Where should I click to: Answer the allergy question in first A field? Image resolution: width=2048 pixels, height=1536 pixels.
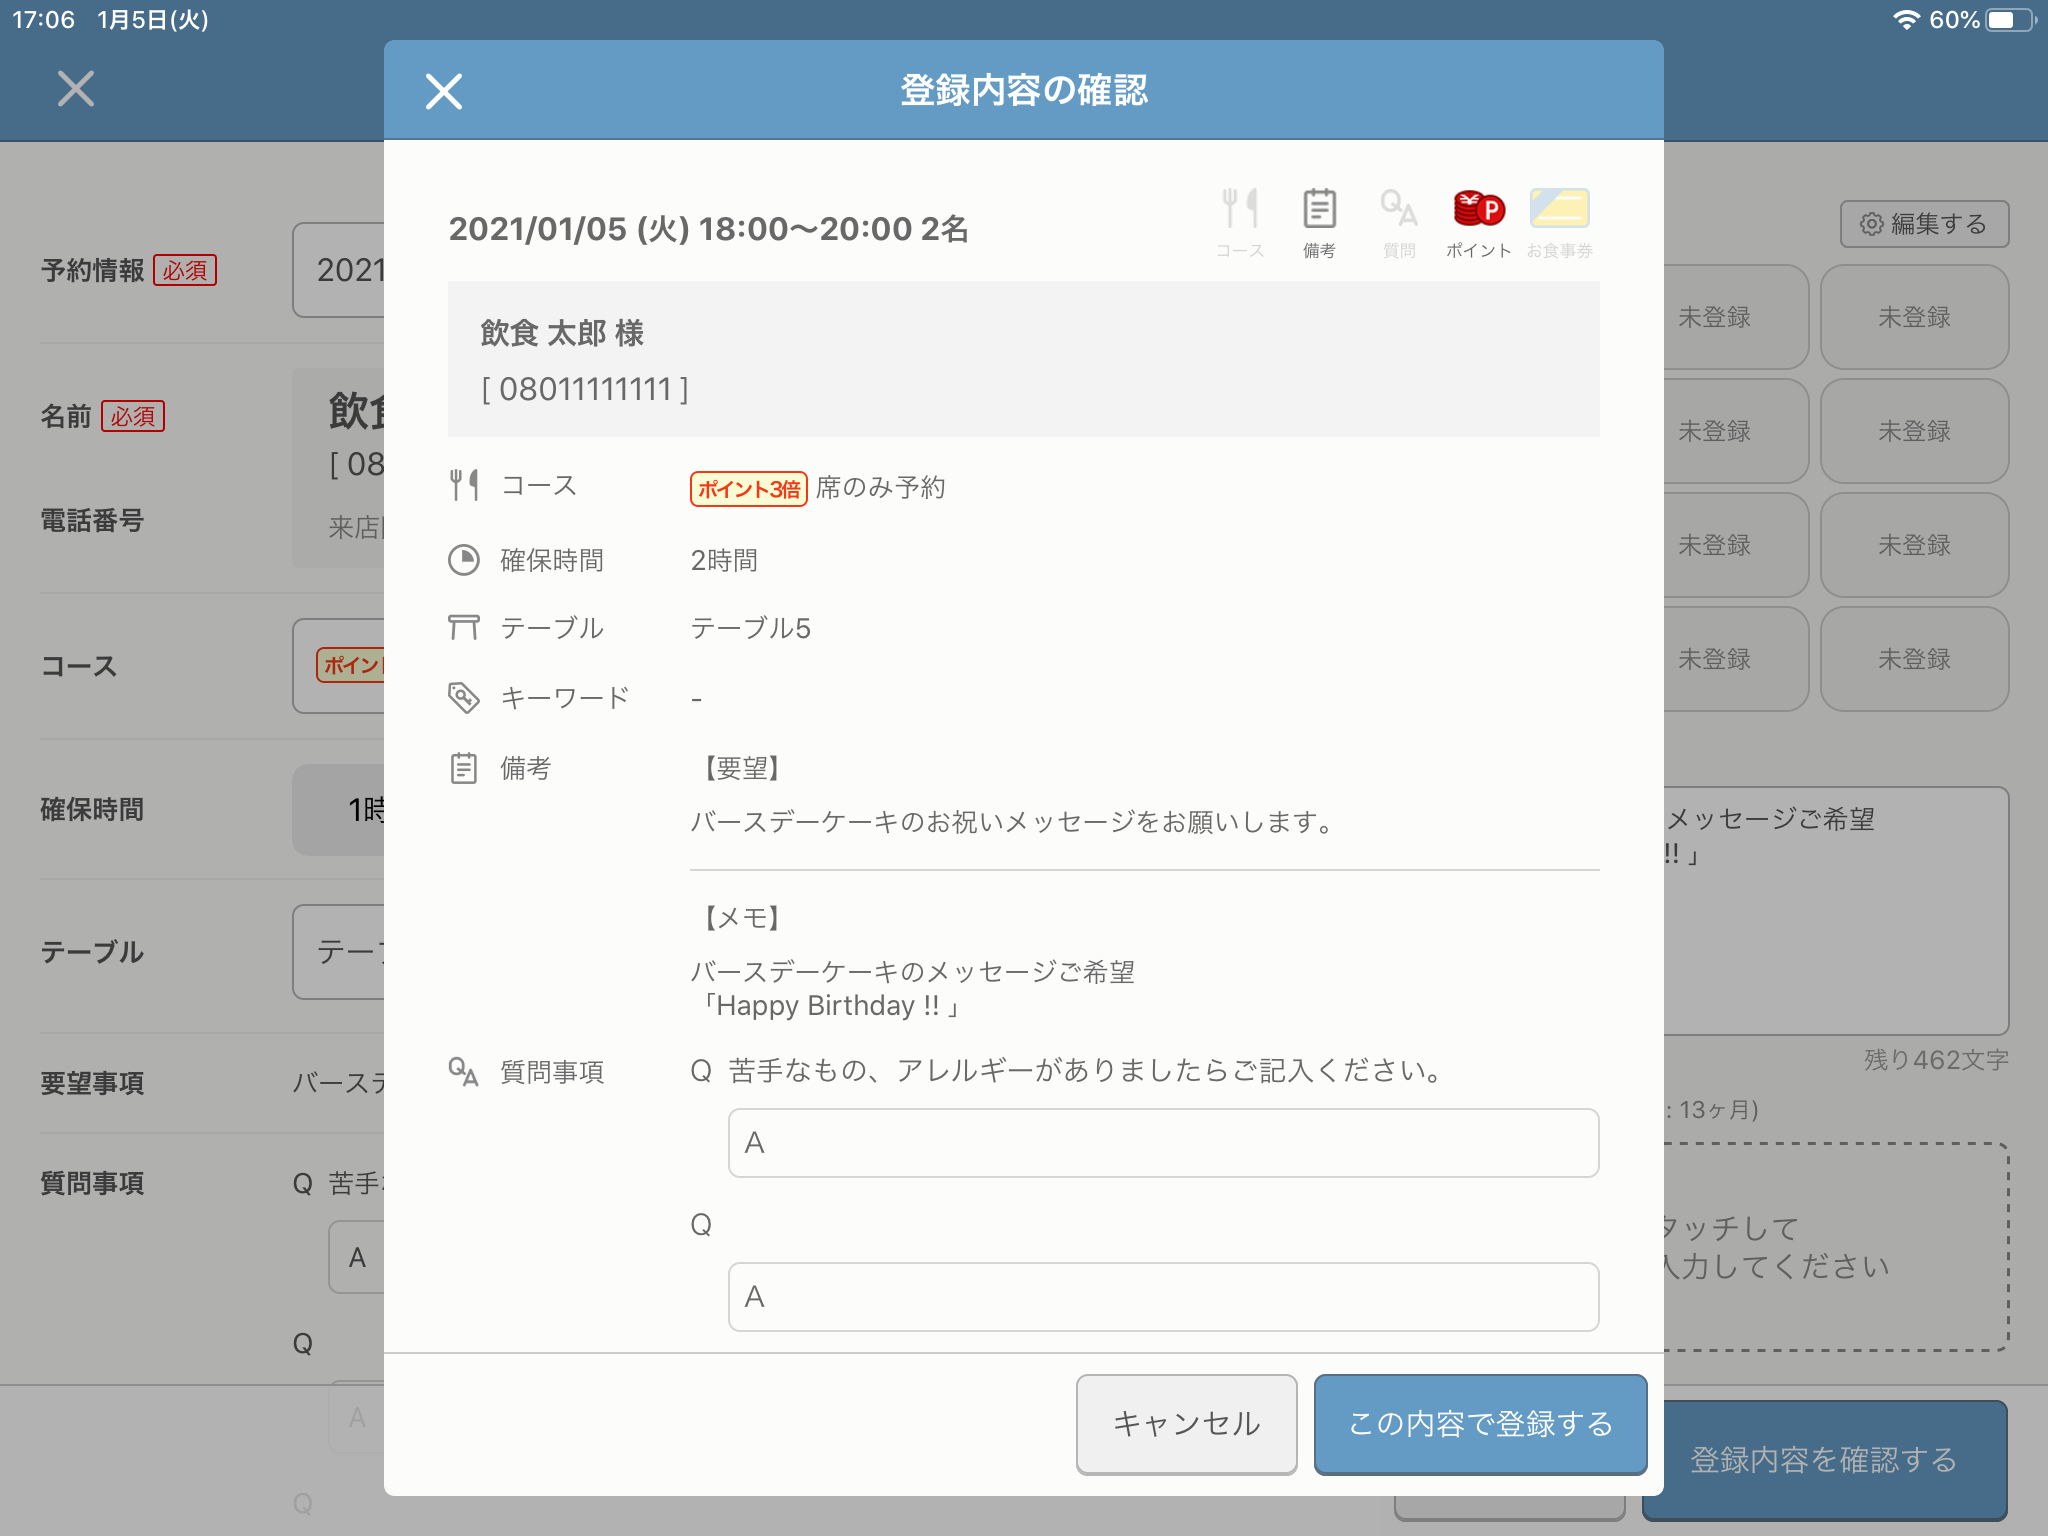[1163, 1143]
